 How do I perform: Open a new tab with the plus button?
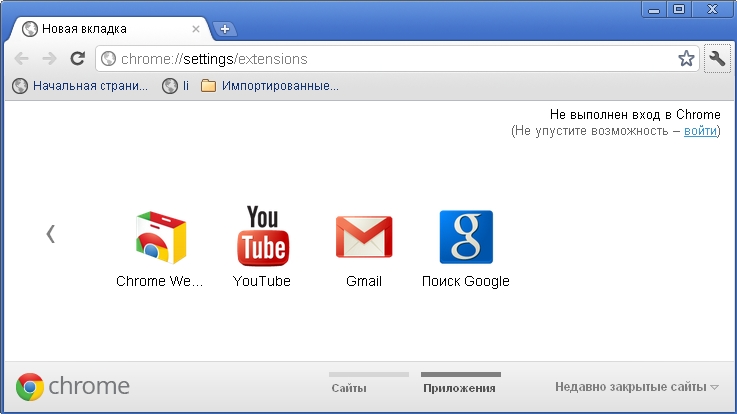point(225,29)
